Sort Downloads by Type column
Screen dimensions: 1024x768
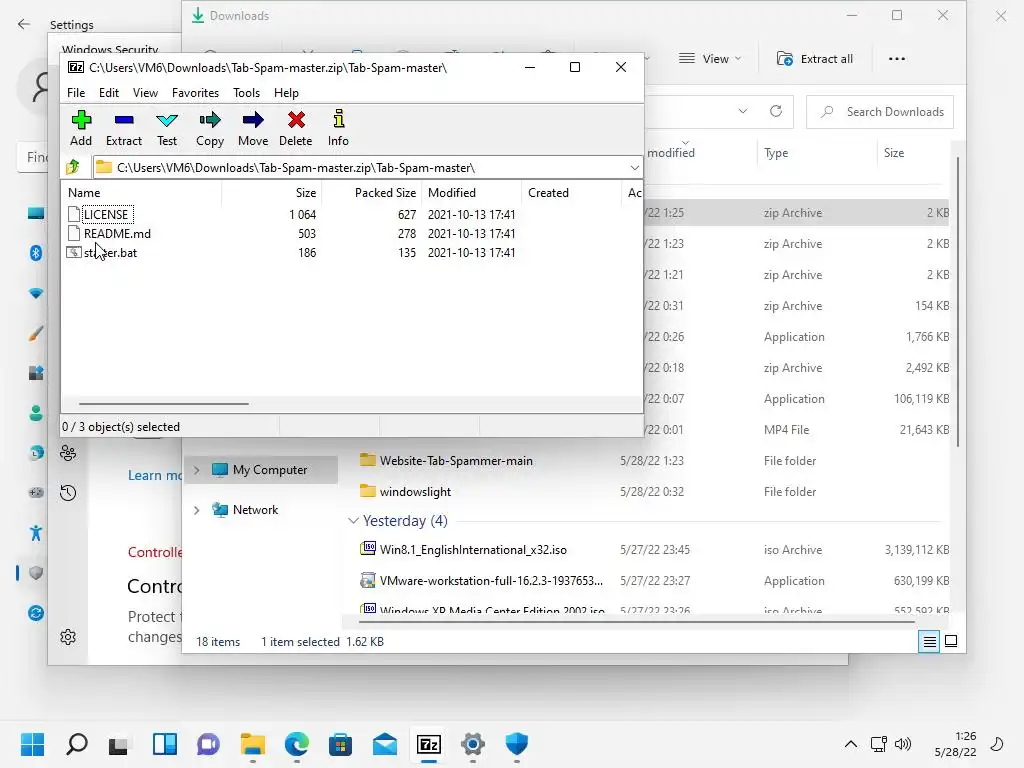(776, 153)
